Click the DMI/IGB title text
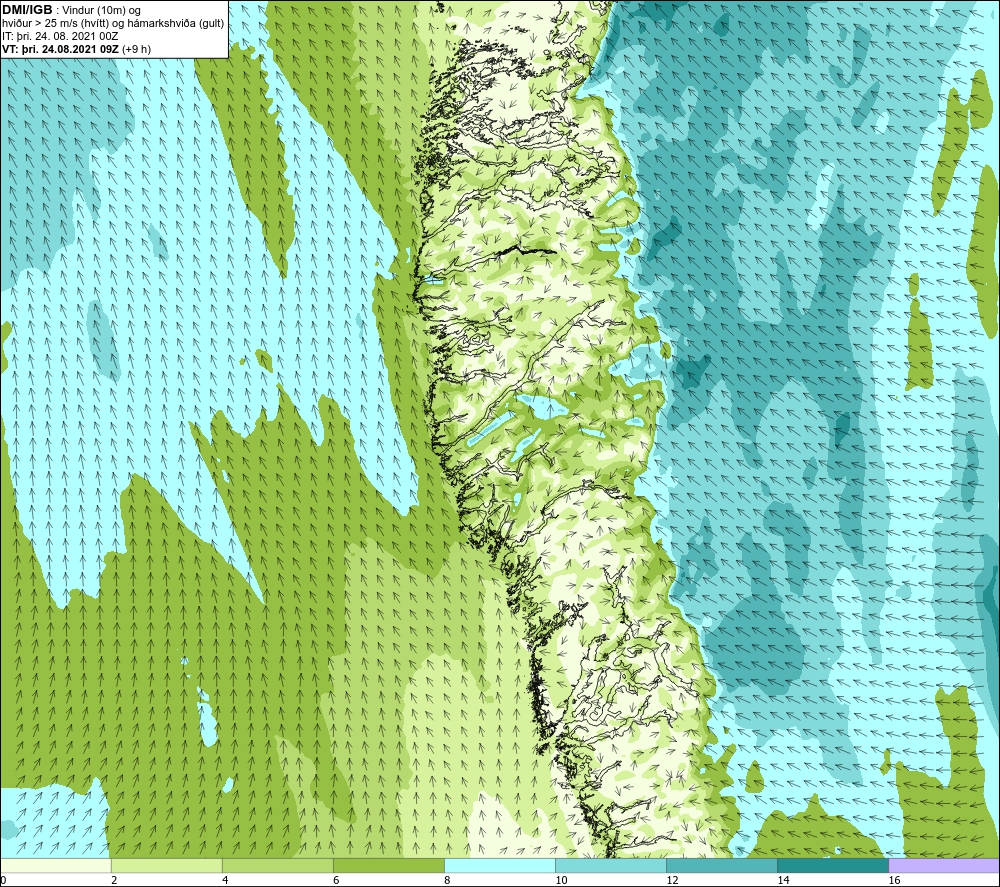The width and height of the screenshot is (1000, 887). pos(27,10)
